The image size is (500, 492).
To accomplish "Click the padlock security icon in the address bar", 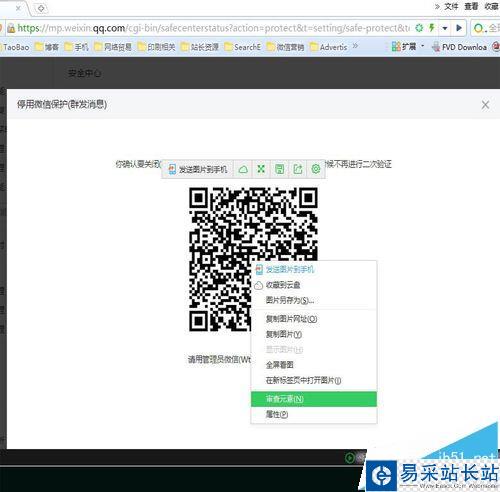I will (11, 28).
